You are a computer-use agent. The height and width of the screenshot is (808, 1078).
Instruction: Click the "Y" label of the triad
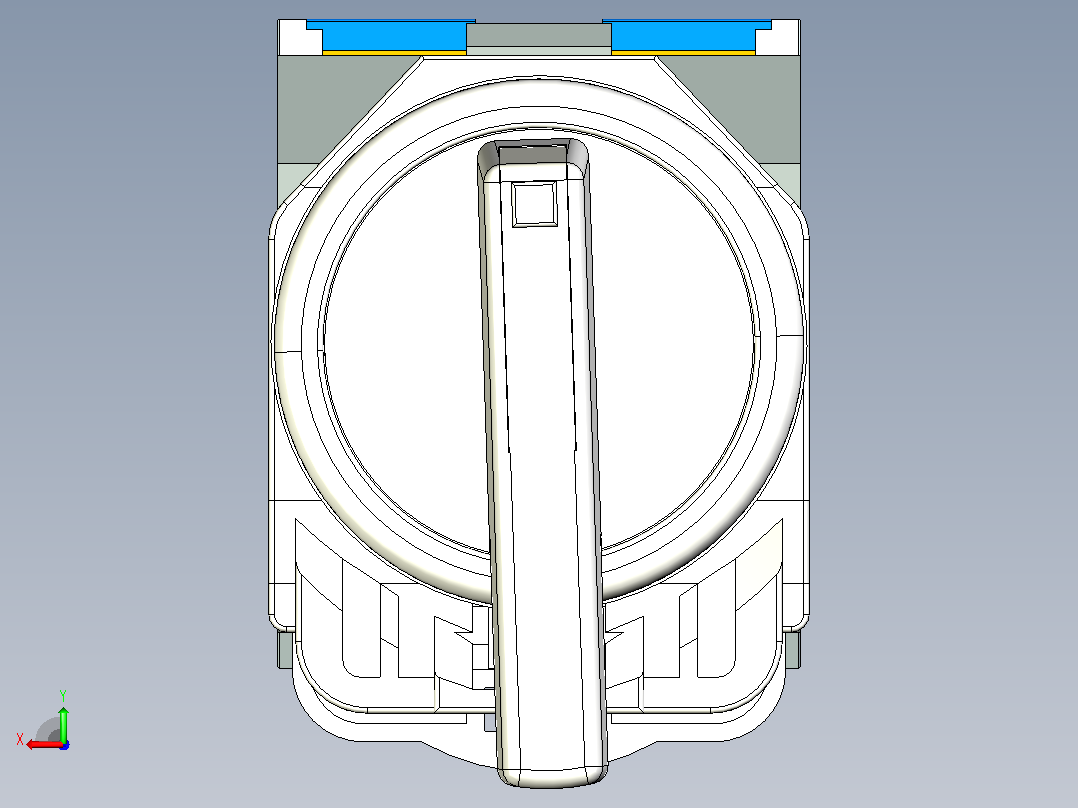[x=63, y=695]
